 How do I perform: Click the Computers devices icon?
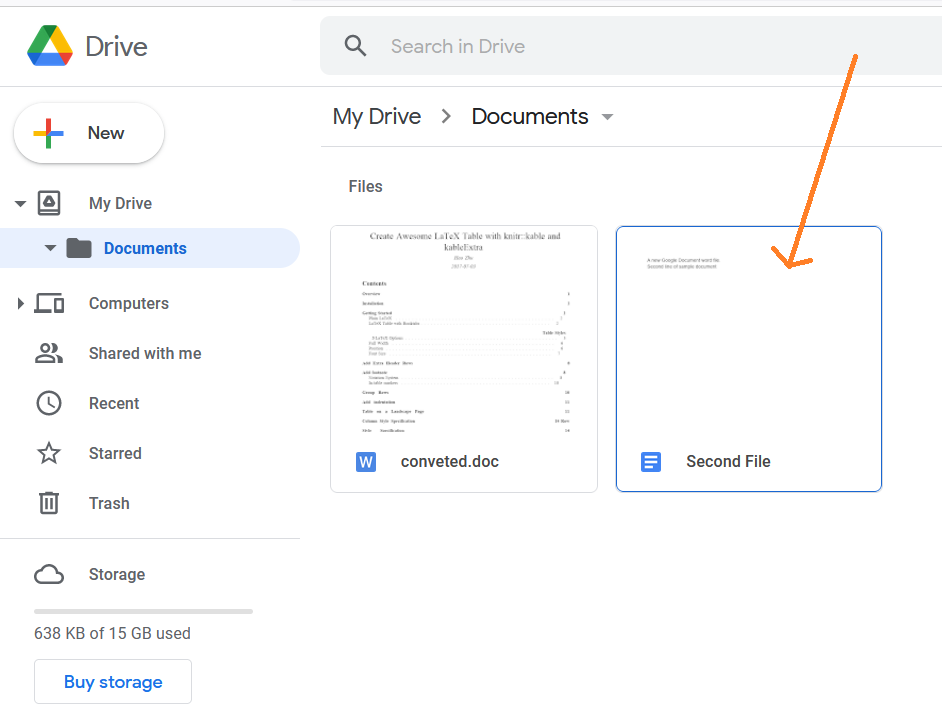(x=49, y=303)
